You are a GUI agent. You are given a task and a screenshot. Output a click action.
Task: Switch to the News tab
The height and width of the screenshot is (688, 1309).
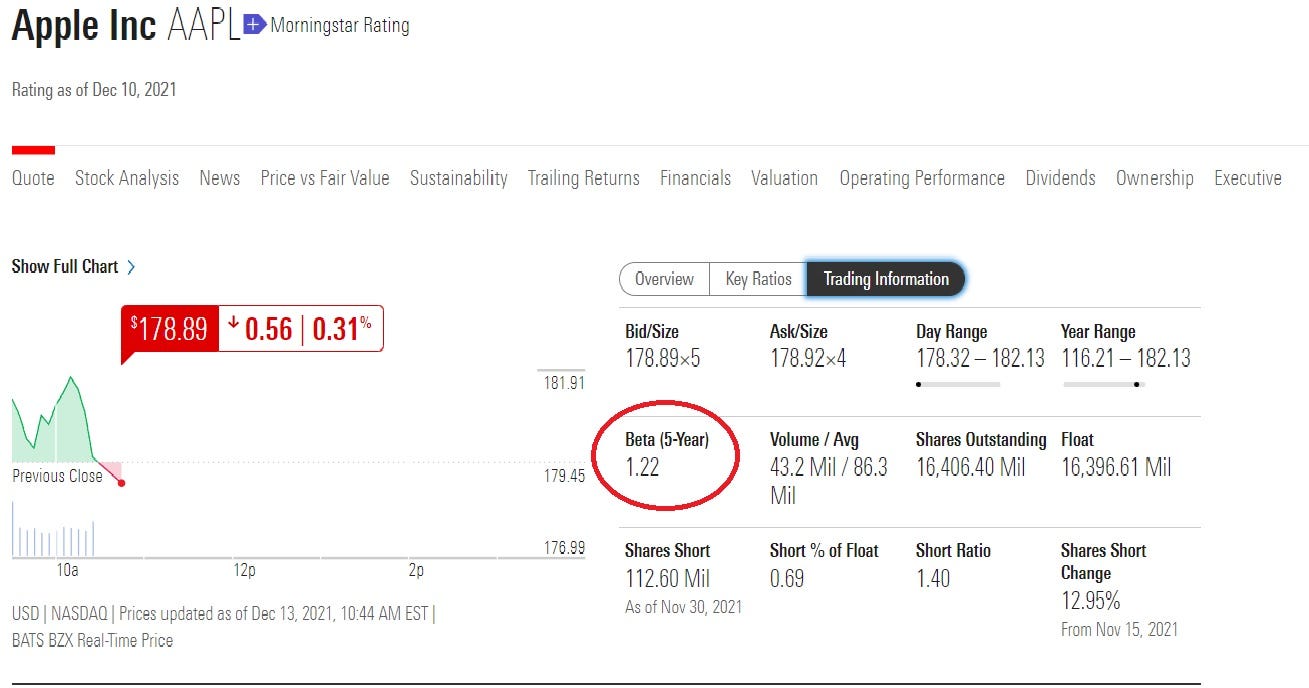point(220,178)
